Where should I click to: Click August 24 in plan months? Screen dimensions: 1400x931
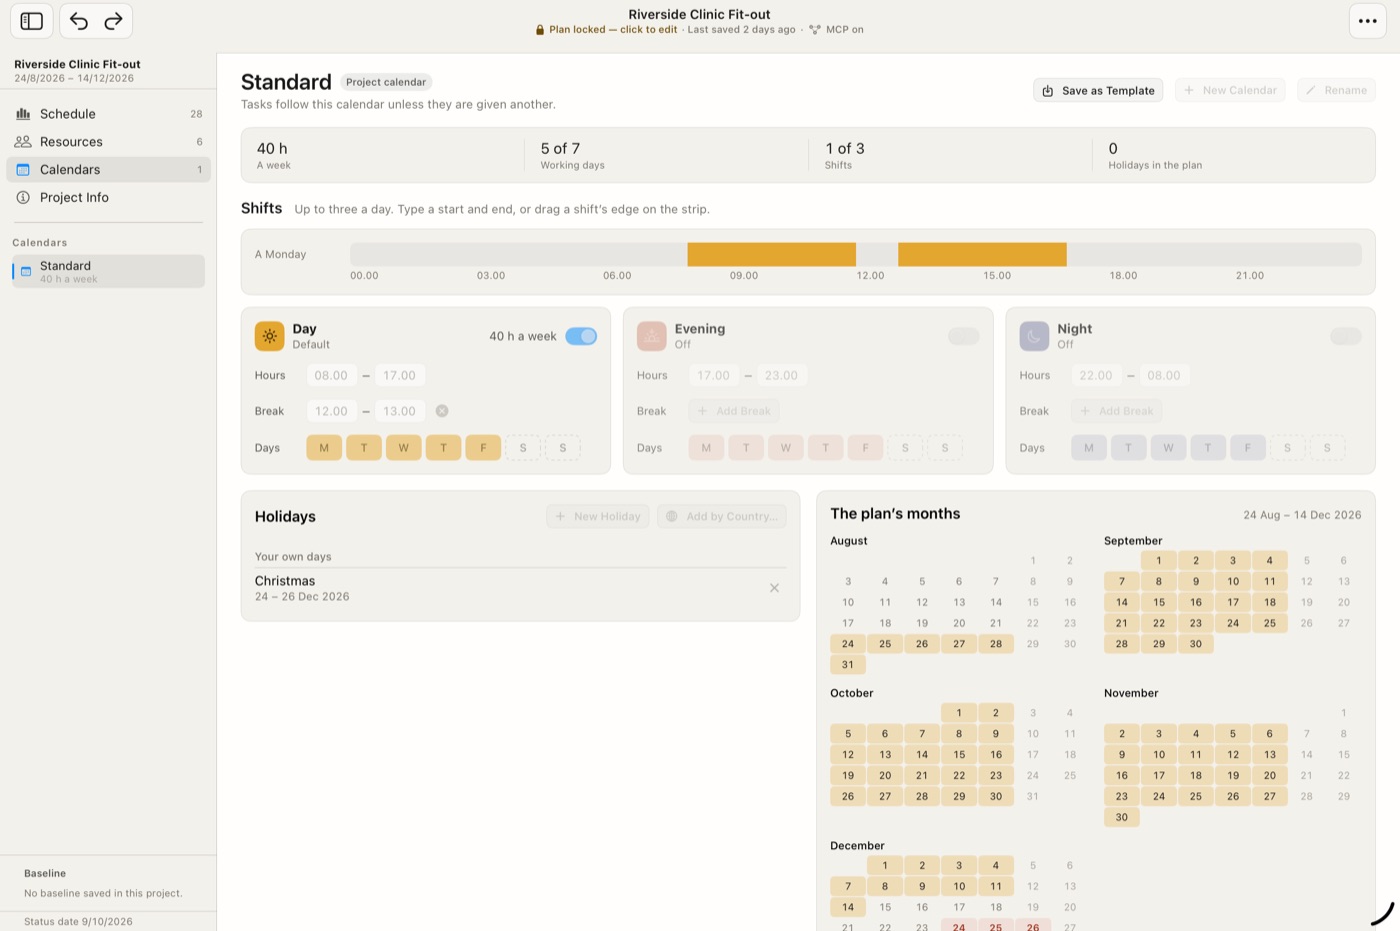848,644
